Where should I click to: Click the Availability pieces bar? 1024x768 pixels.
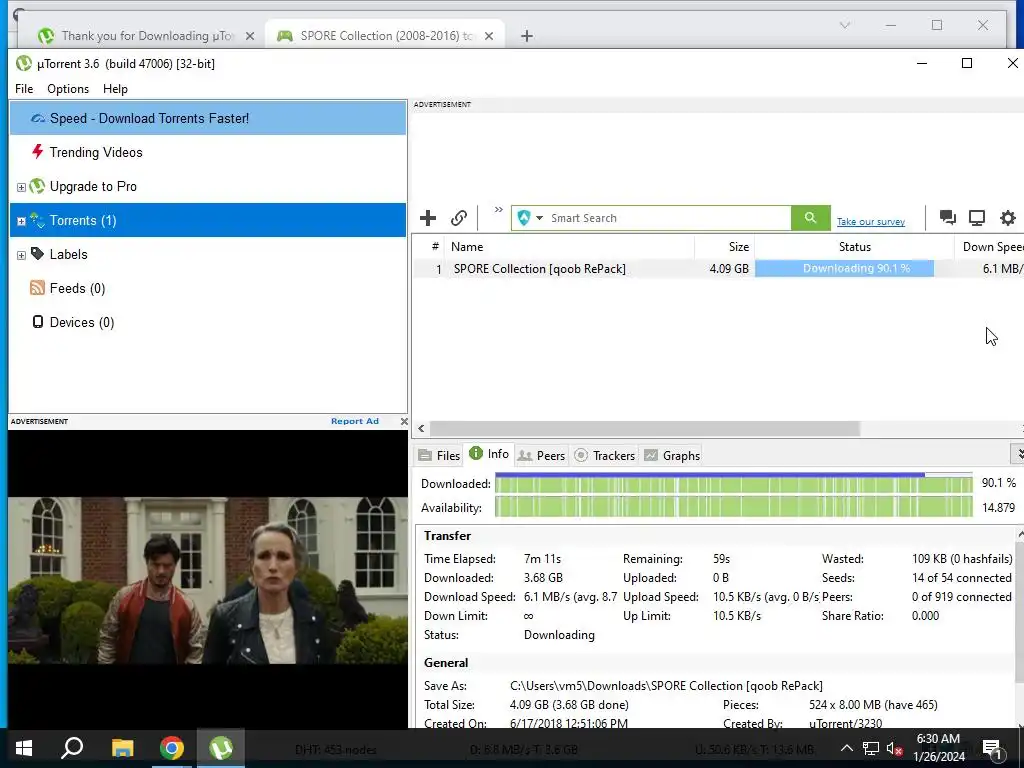click(x=733, y=507)
